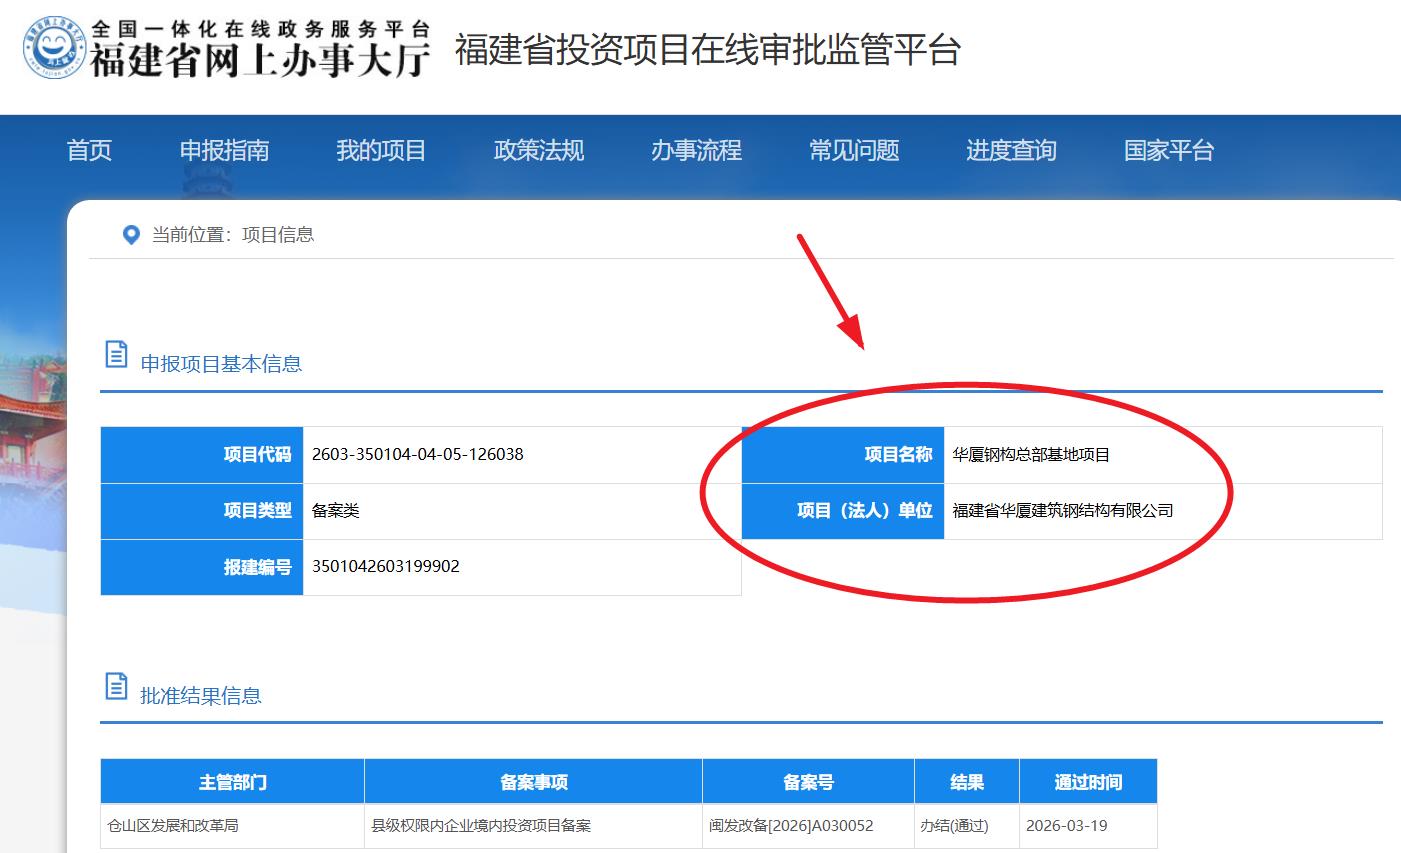1401x853 pixels.
Task: Click the 报建编号 value 3501042603199902
Action: coord(385,566)
